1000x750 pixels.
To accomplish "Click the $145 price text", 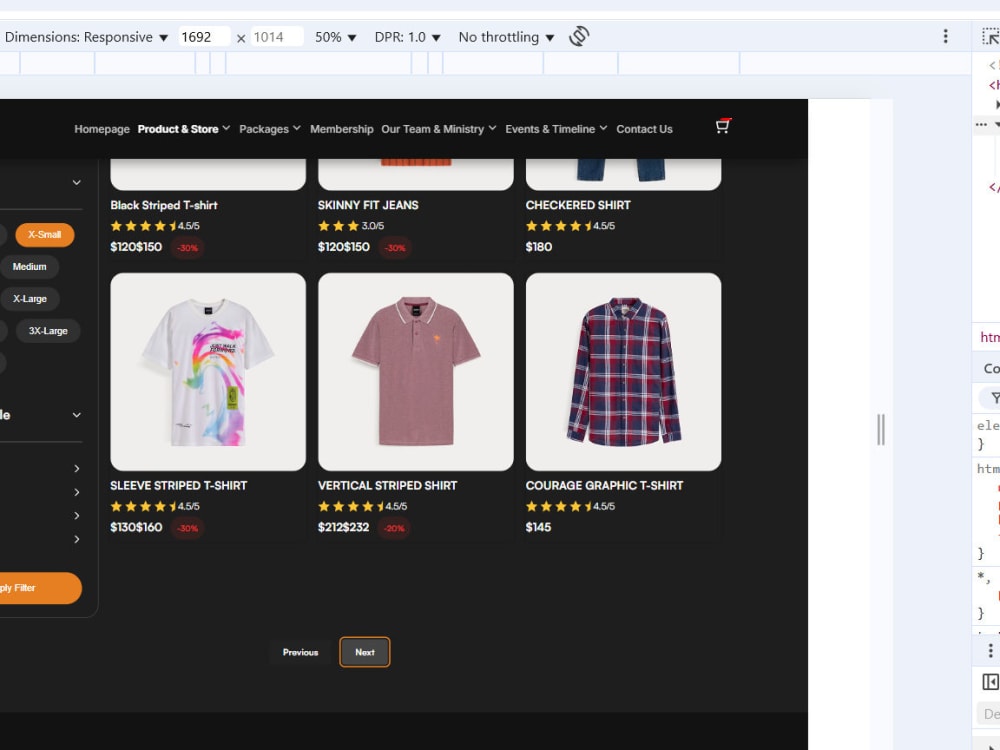I will pyautogui.click(x=538, y=527).
